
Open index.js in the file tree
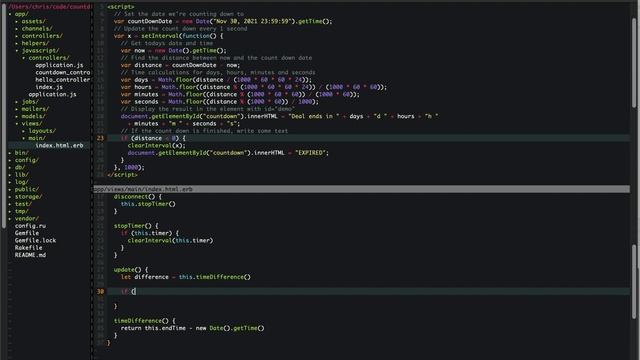(49, 87)
